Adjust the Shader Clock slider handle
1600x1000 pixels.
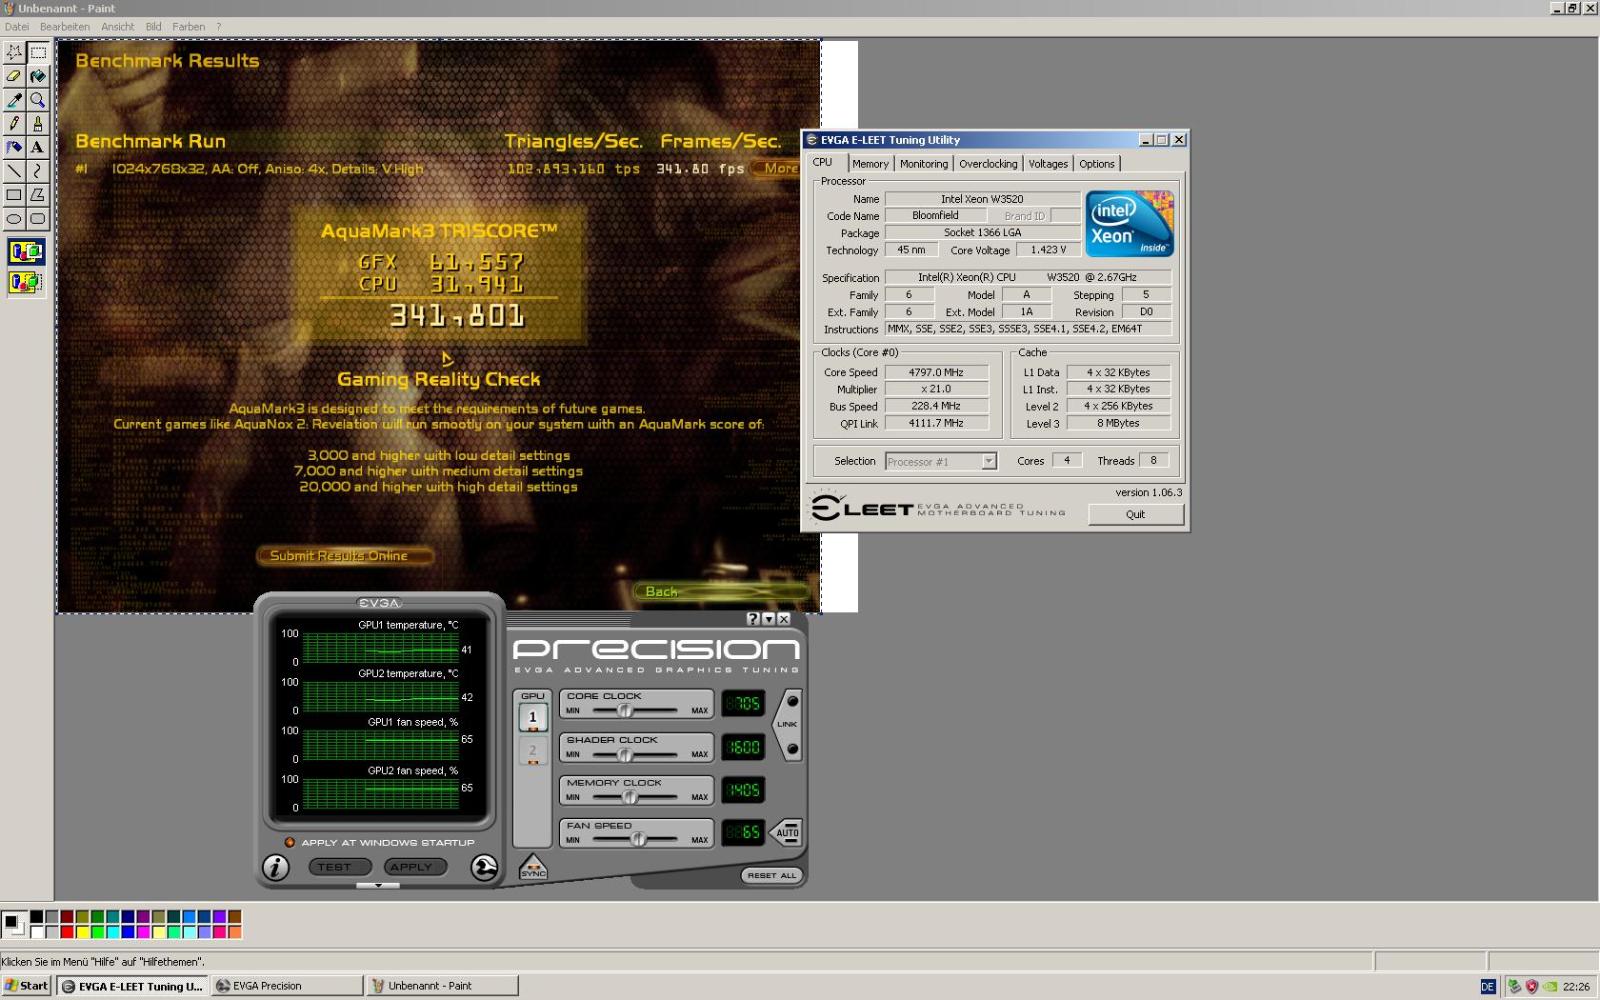625,755
